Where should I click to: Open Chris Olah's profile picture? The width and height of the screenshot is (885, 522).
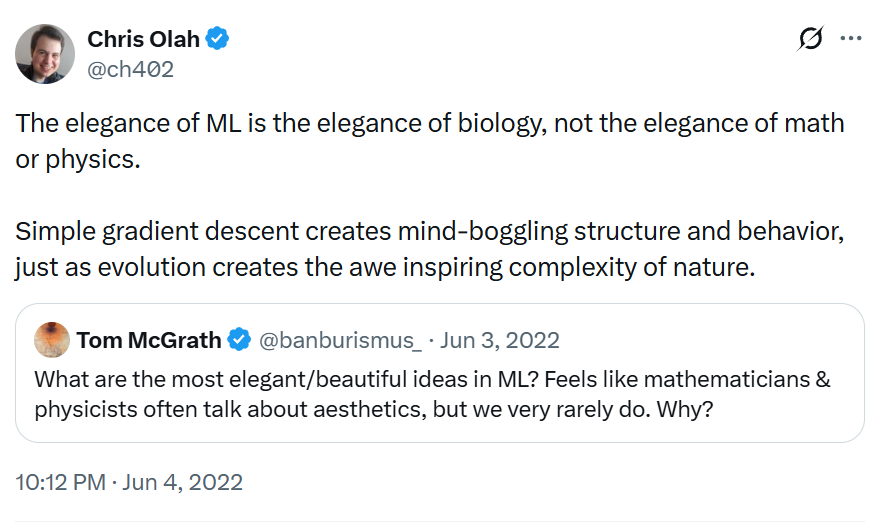point(46,54)
